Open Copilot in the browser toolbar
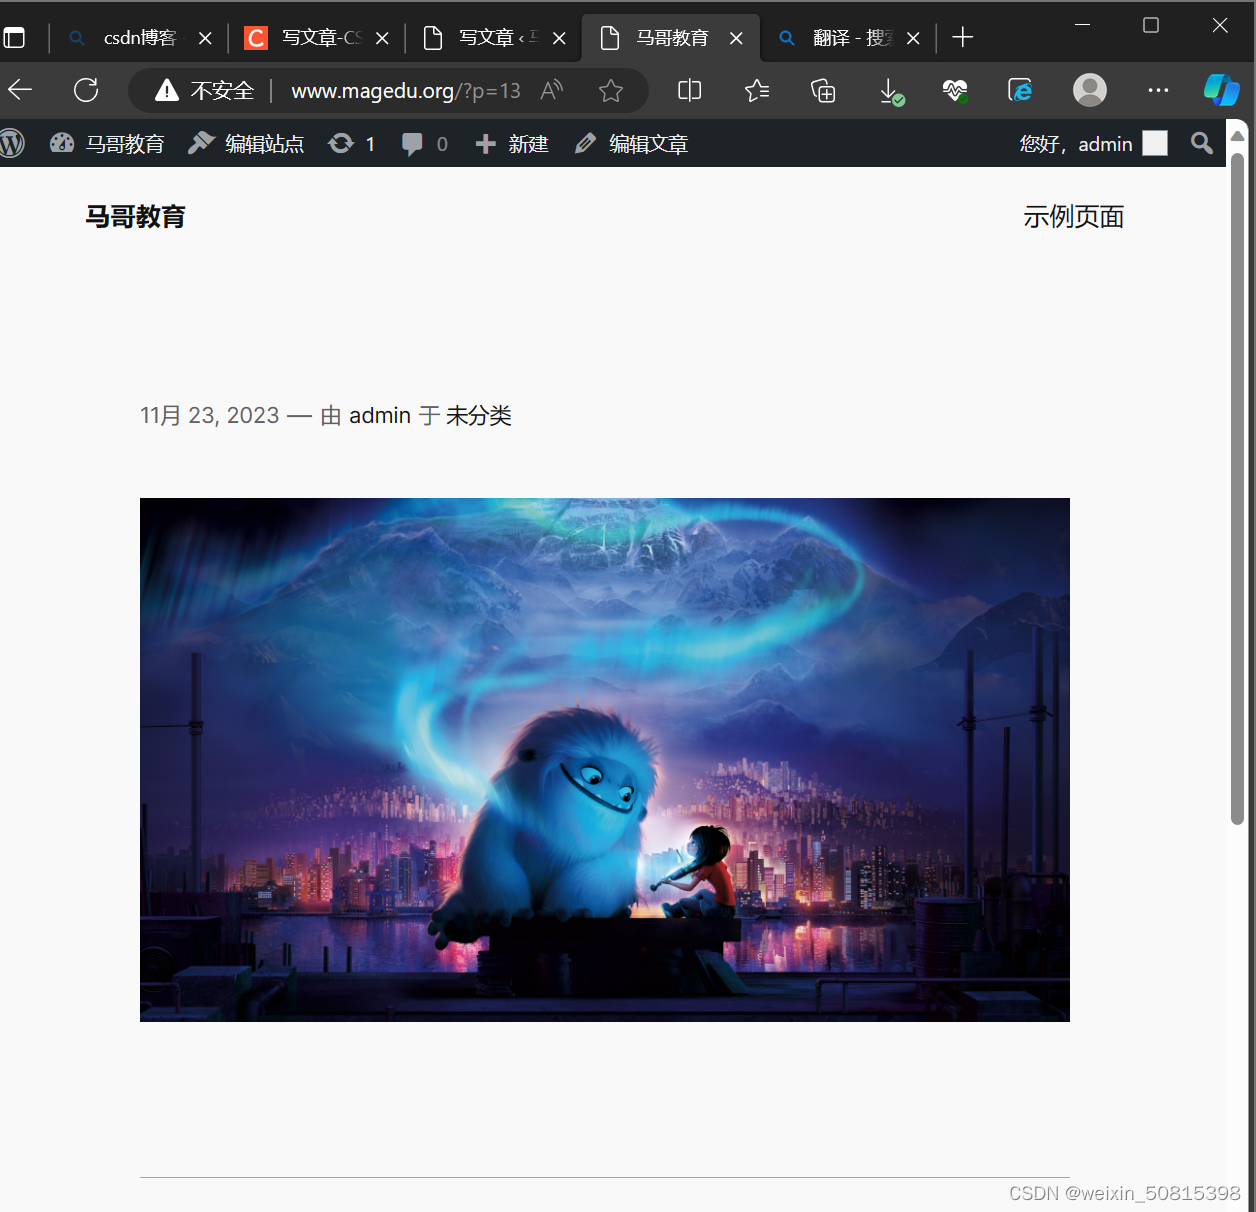Screen dimensions: 1256x1212 [1221, 90]
